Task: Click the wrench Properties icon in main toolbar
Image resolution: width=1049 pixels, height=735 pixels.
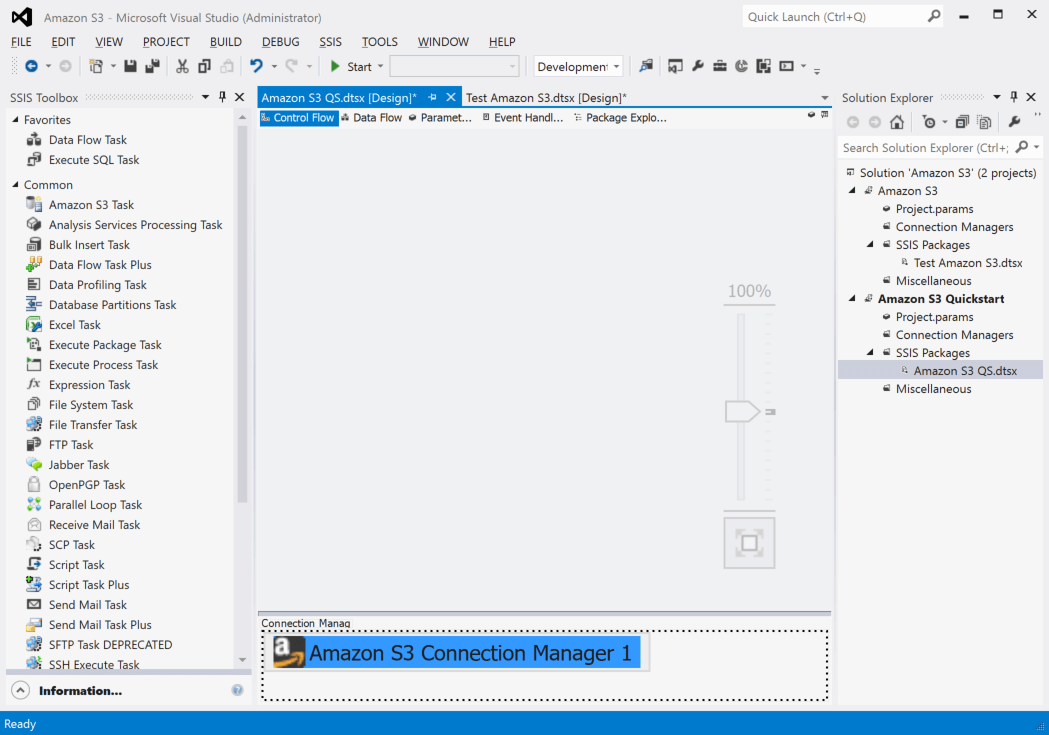Action: click(x=698, y=66)
